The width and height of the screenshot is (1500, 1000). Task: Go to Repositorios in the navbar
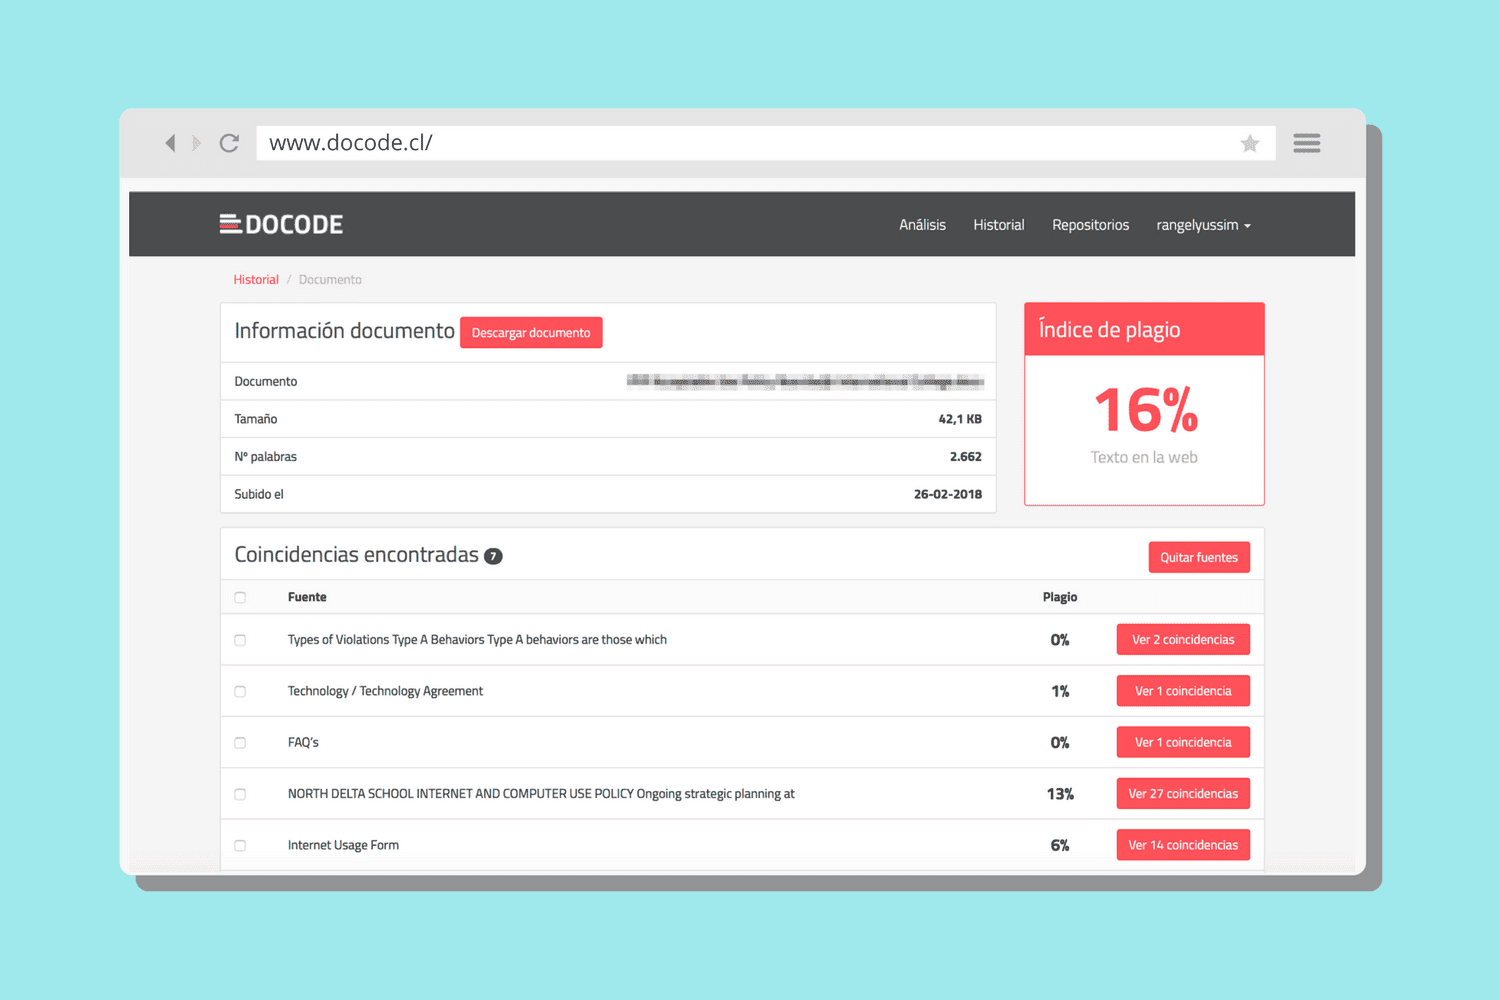point(1090,225)
